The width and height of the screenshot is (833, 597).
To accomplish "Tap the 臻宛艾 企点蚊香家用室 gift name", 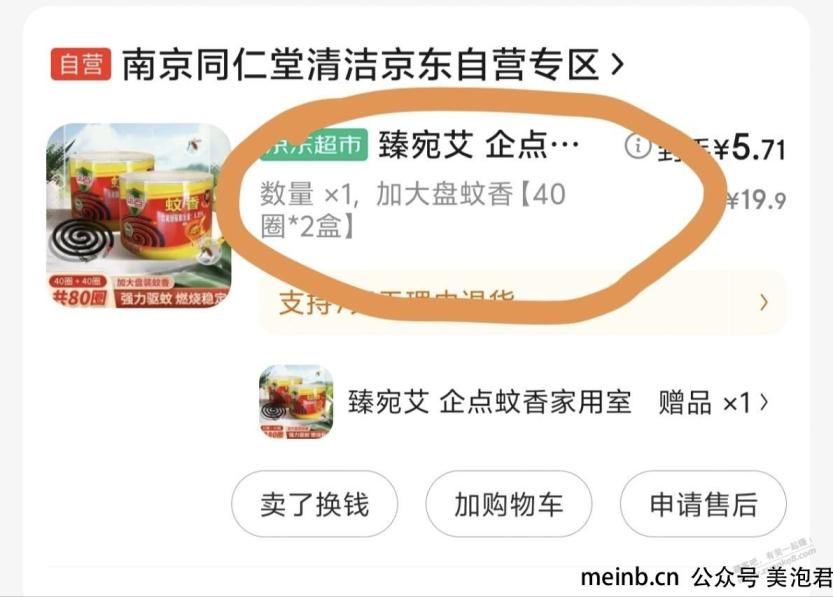I will click(x=489, y=402).
